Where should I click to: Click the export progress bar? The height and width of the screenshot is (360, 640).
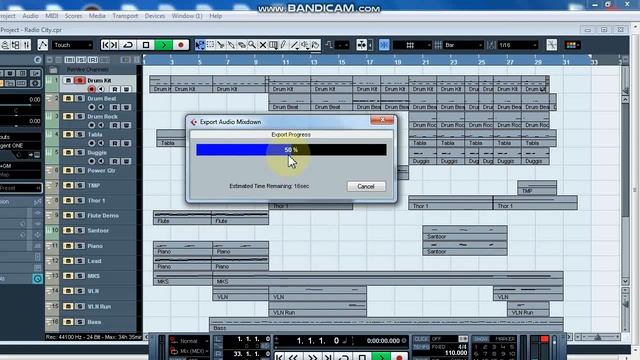291,150
